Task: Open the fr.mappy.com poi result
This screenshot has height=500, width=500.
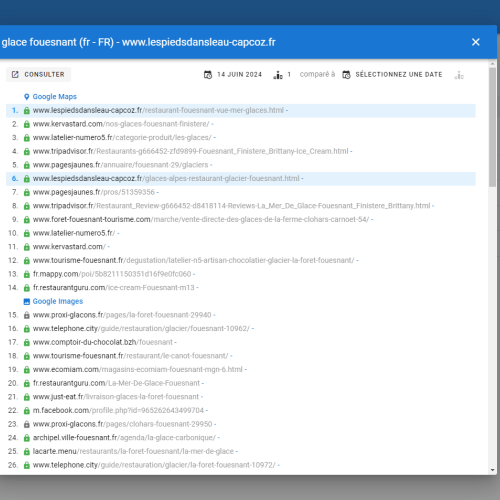Action: click(112, 274)
